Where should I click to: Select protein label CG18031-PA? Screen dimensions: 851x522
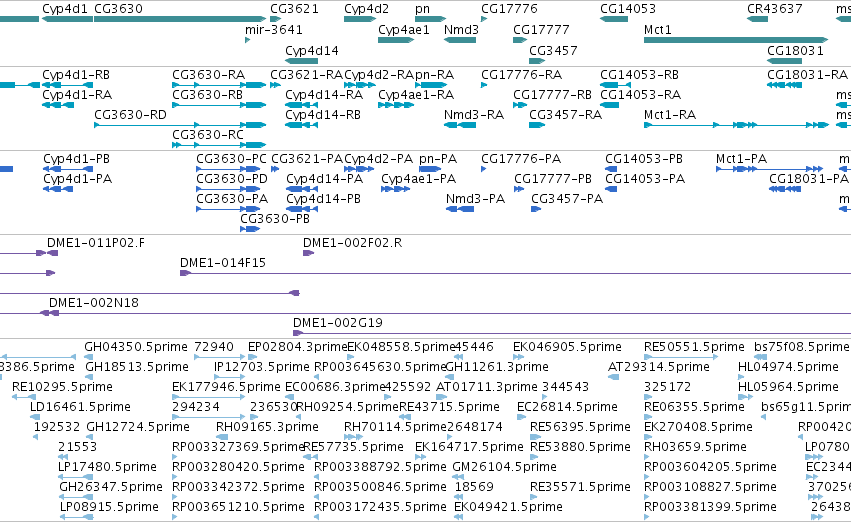coord(809,179)
